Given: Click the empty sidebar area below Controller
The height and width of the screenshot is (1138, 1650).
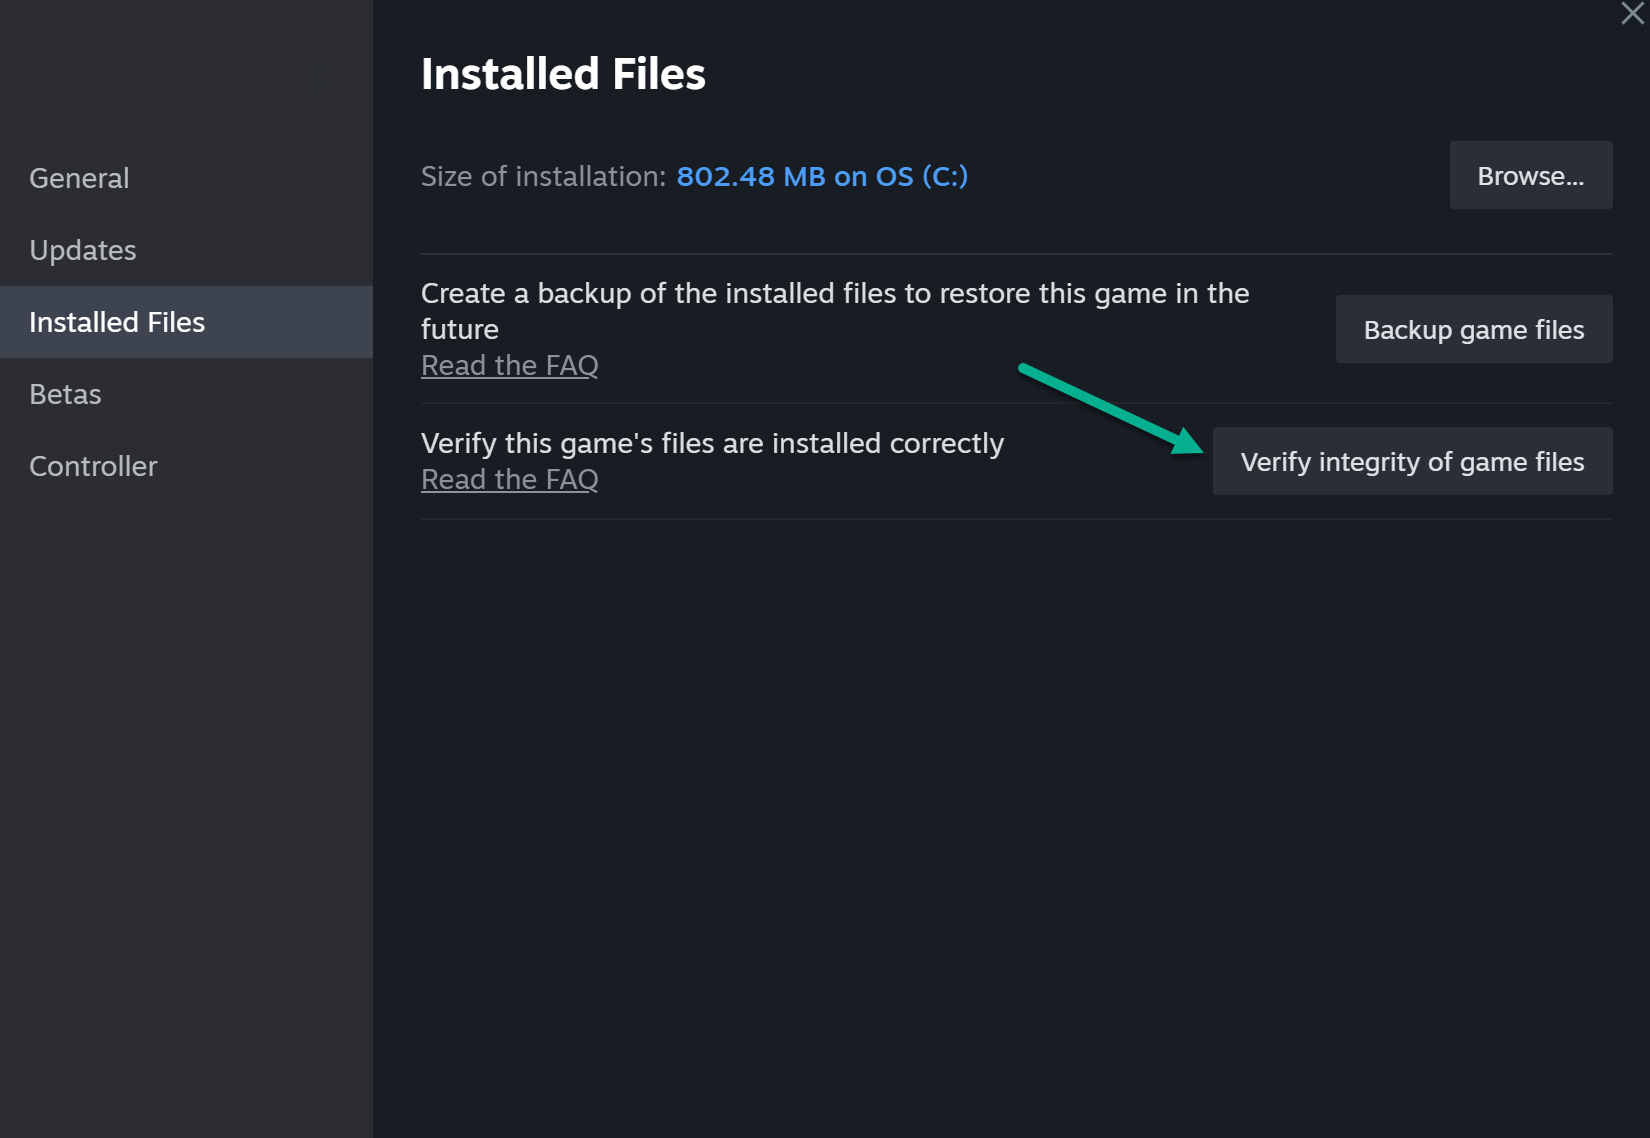Looking at the screenshot, I should click(x=186, y=780).
